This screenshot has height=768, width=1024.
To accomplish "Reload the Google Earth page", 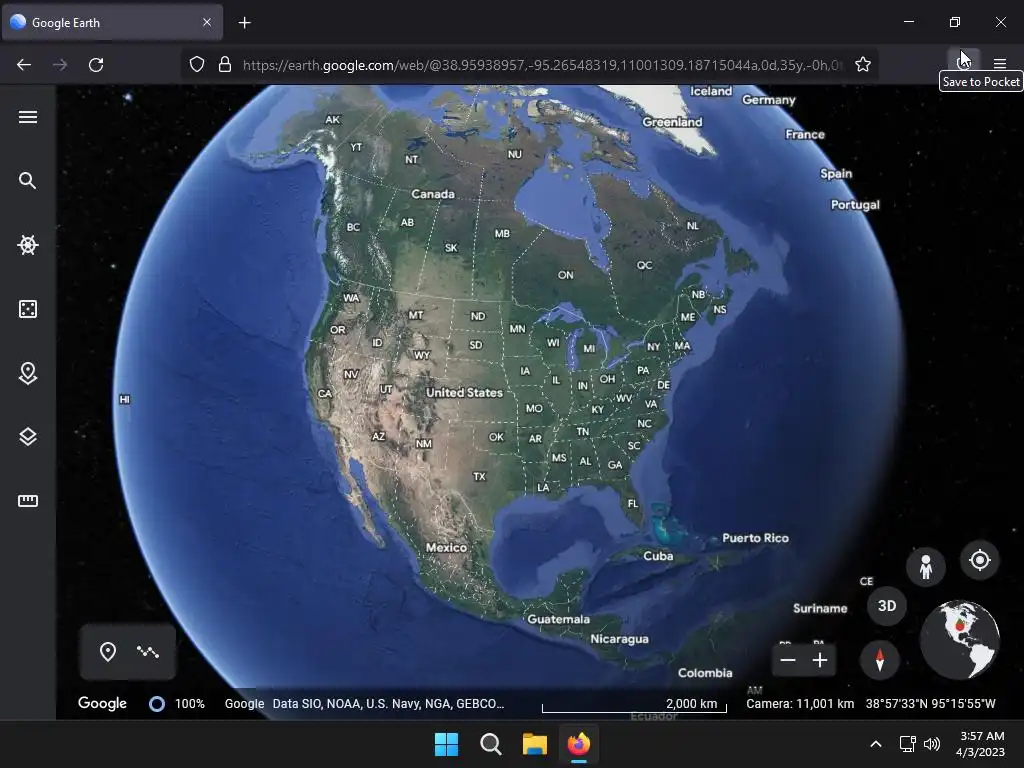I will (x=96, y=65).
